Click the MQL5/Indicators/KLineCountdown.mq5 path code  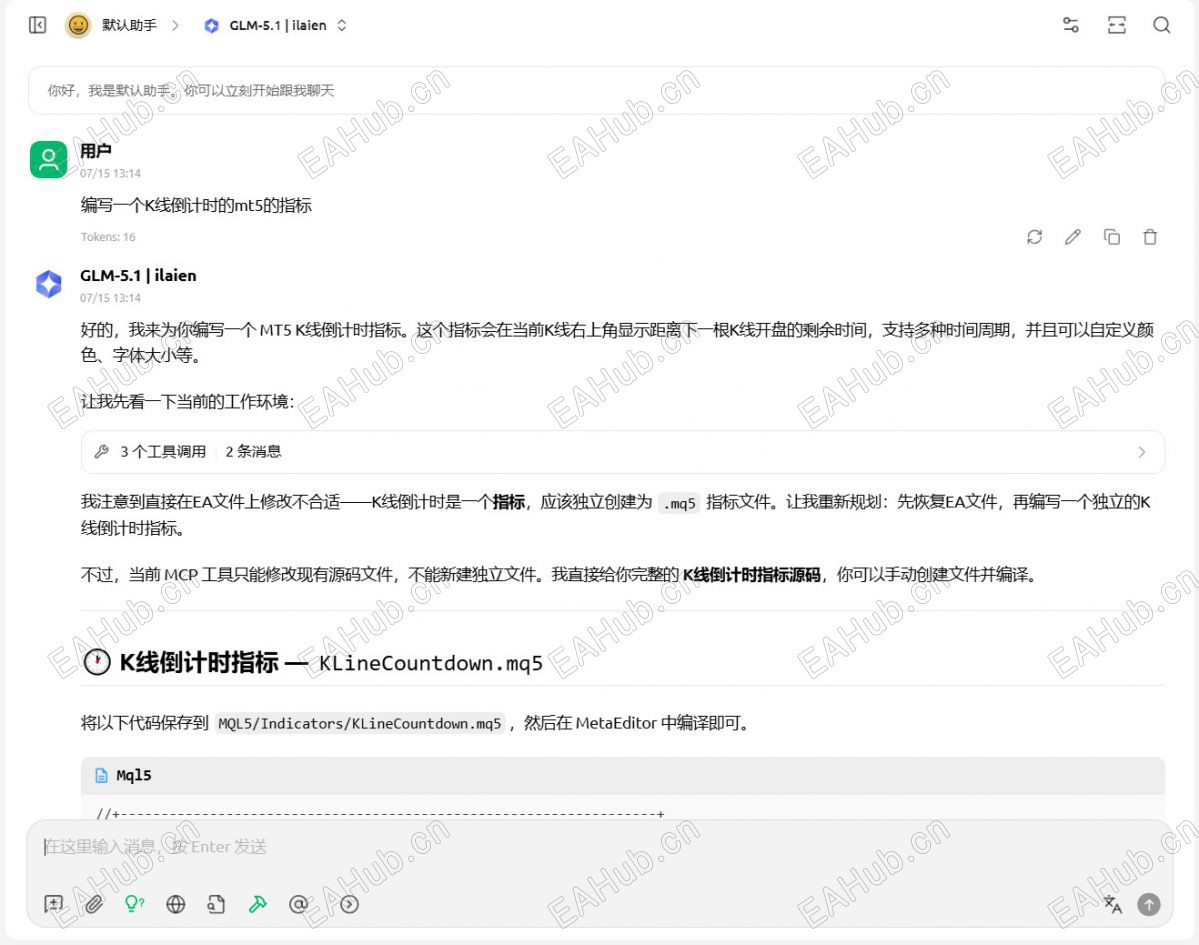click(x=359, y=723)
